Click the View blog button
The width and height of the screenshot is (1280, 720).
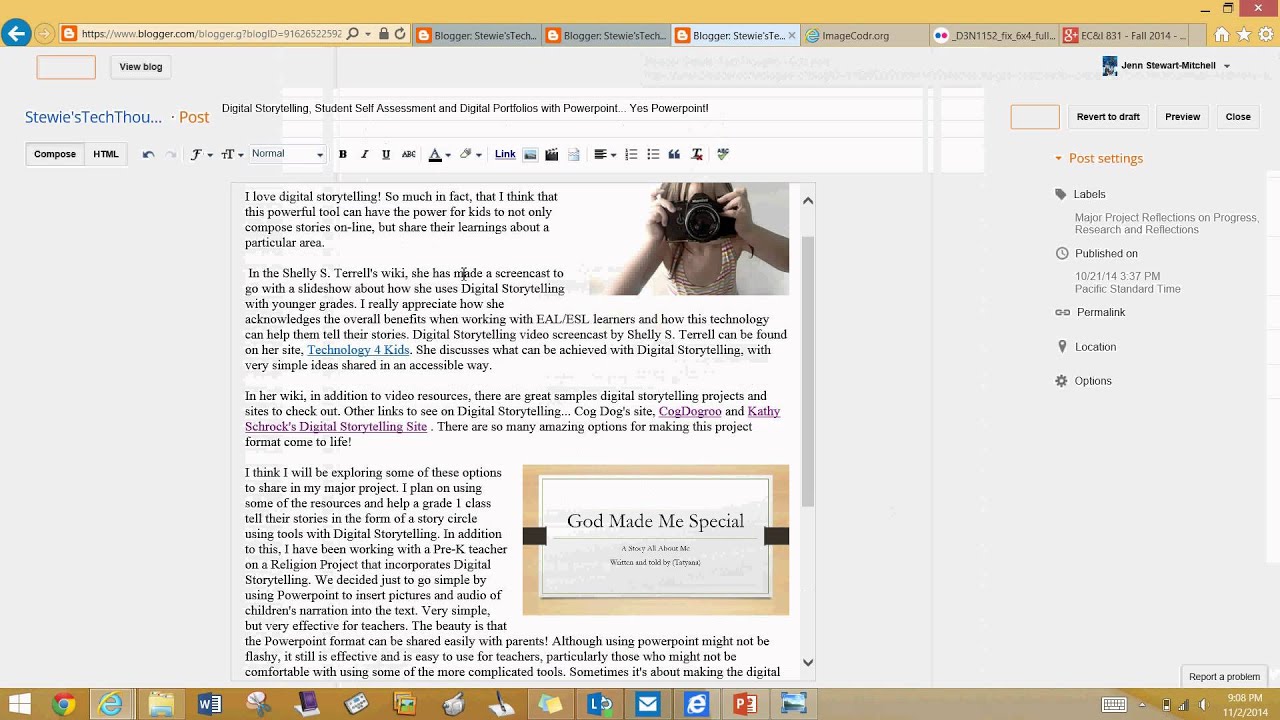click(x=141, y=67)
